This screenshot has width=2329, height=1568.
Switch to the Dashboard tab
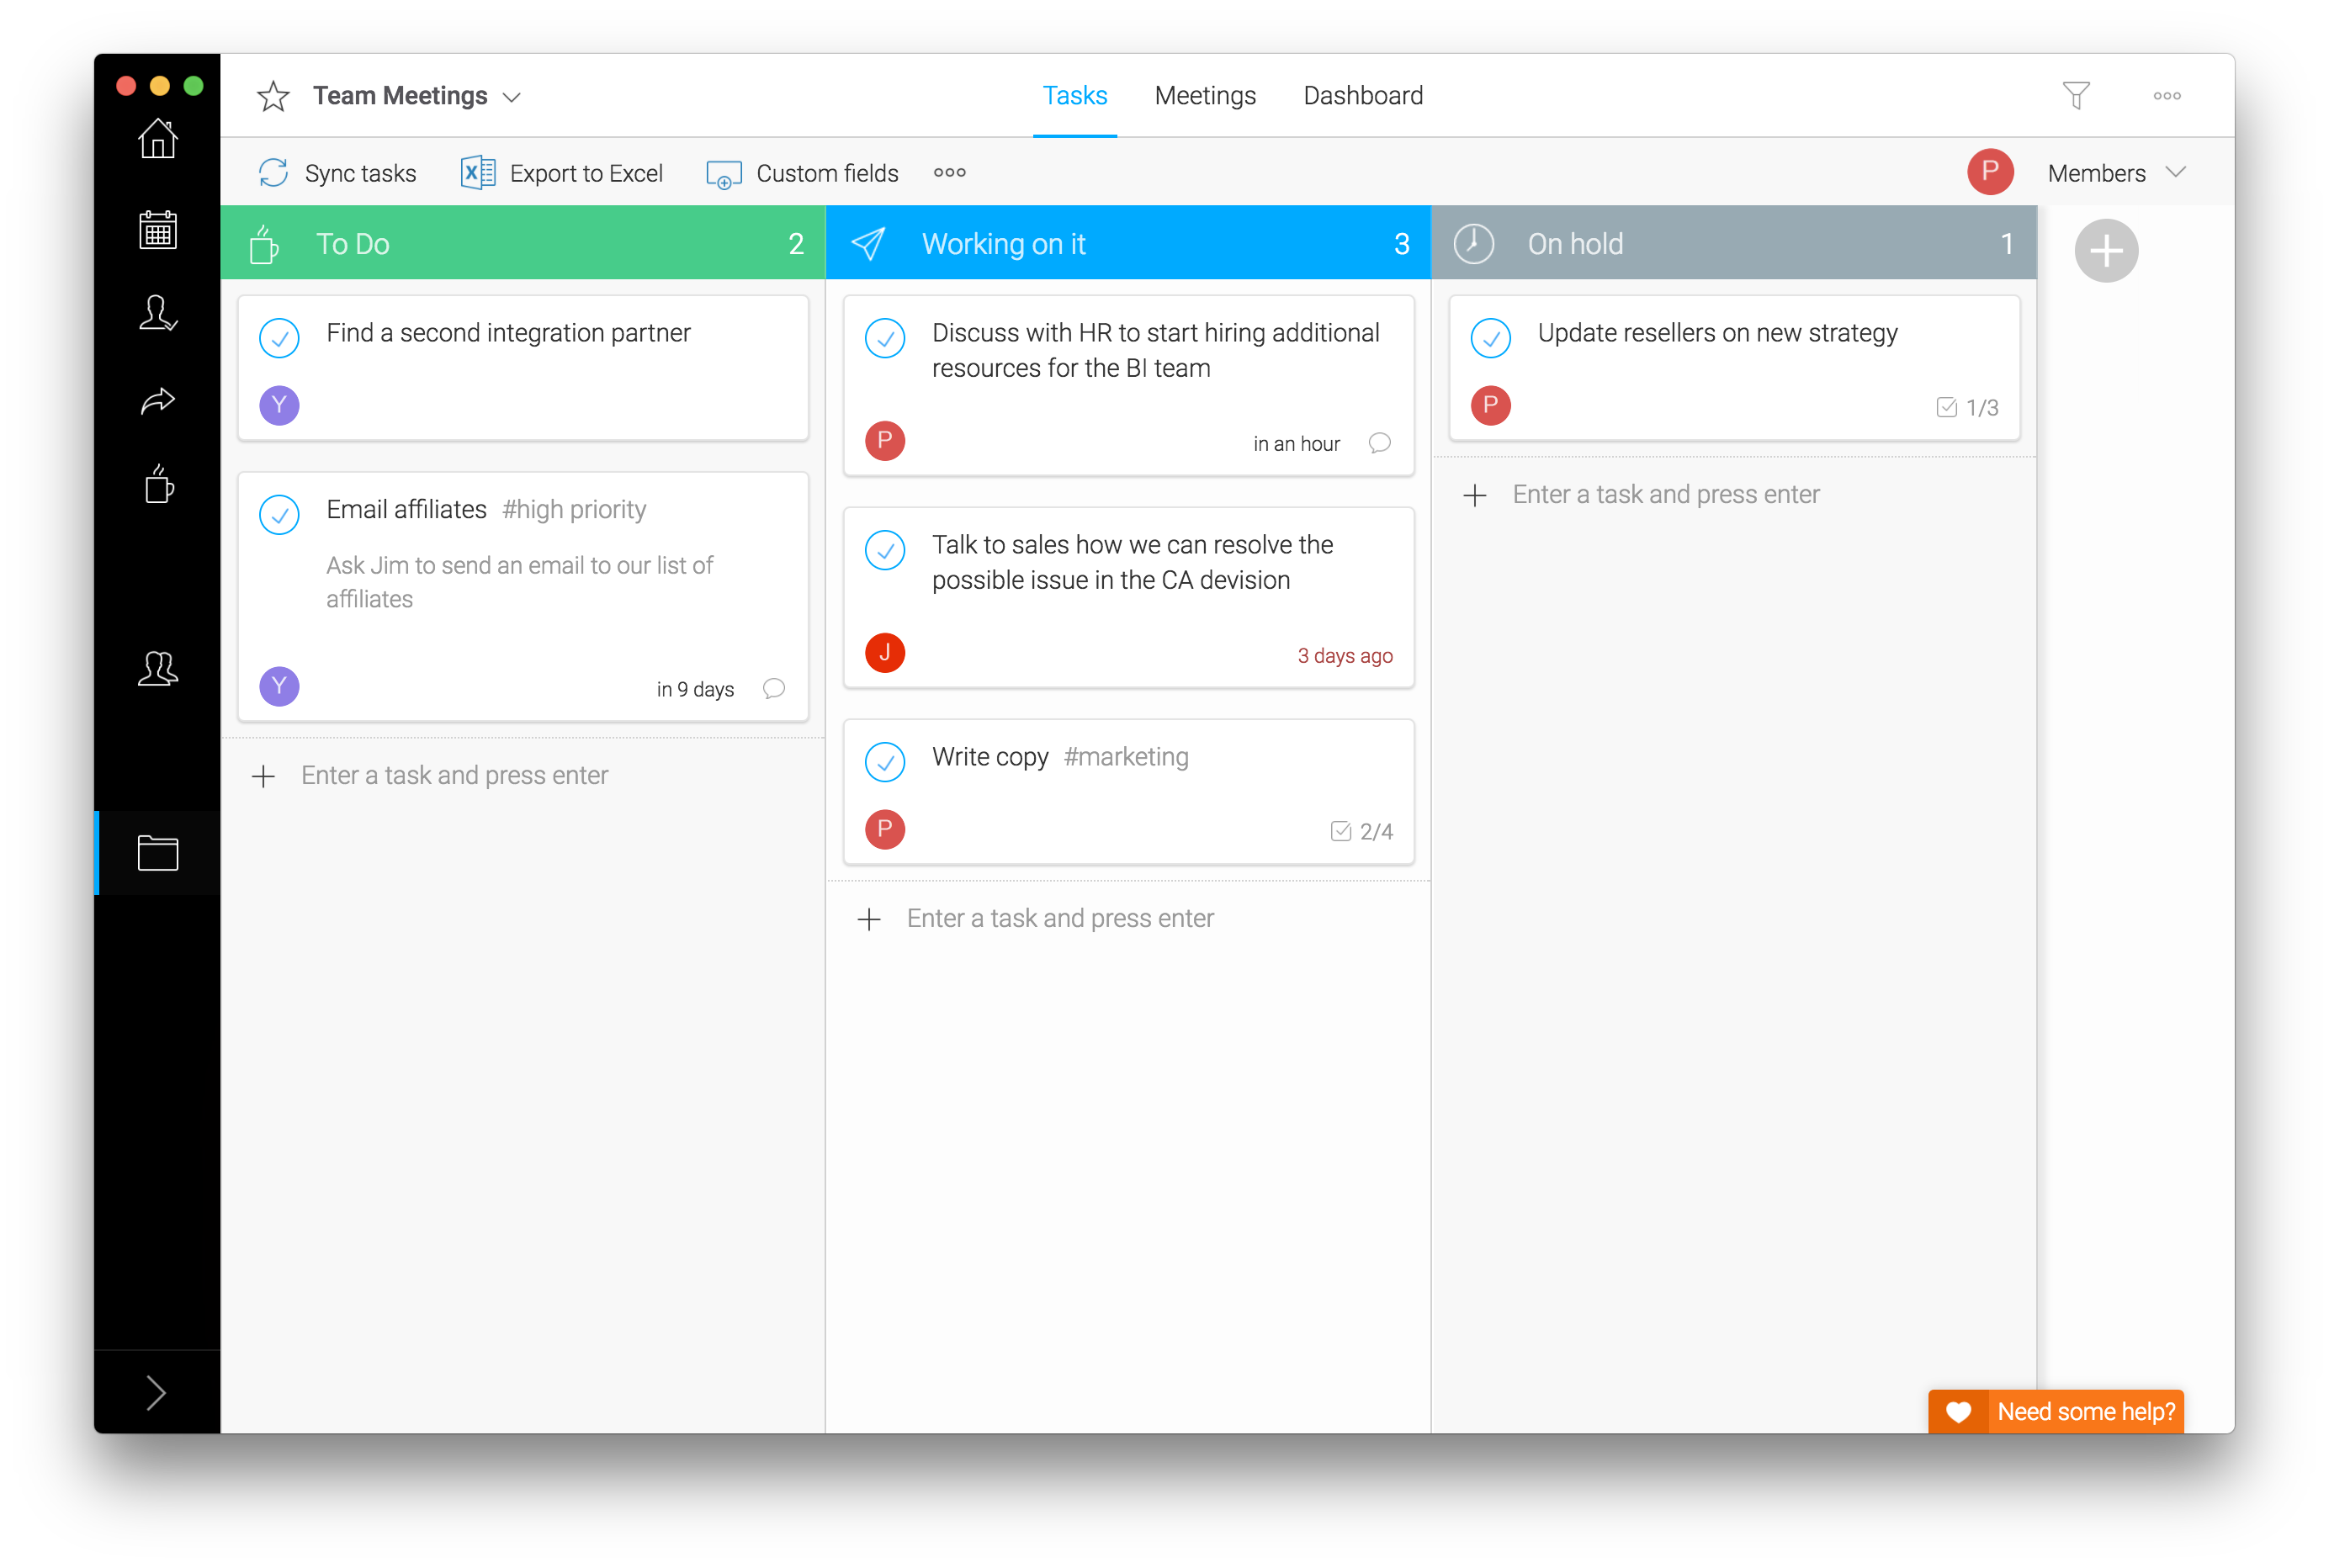[1362, 96]
